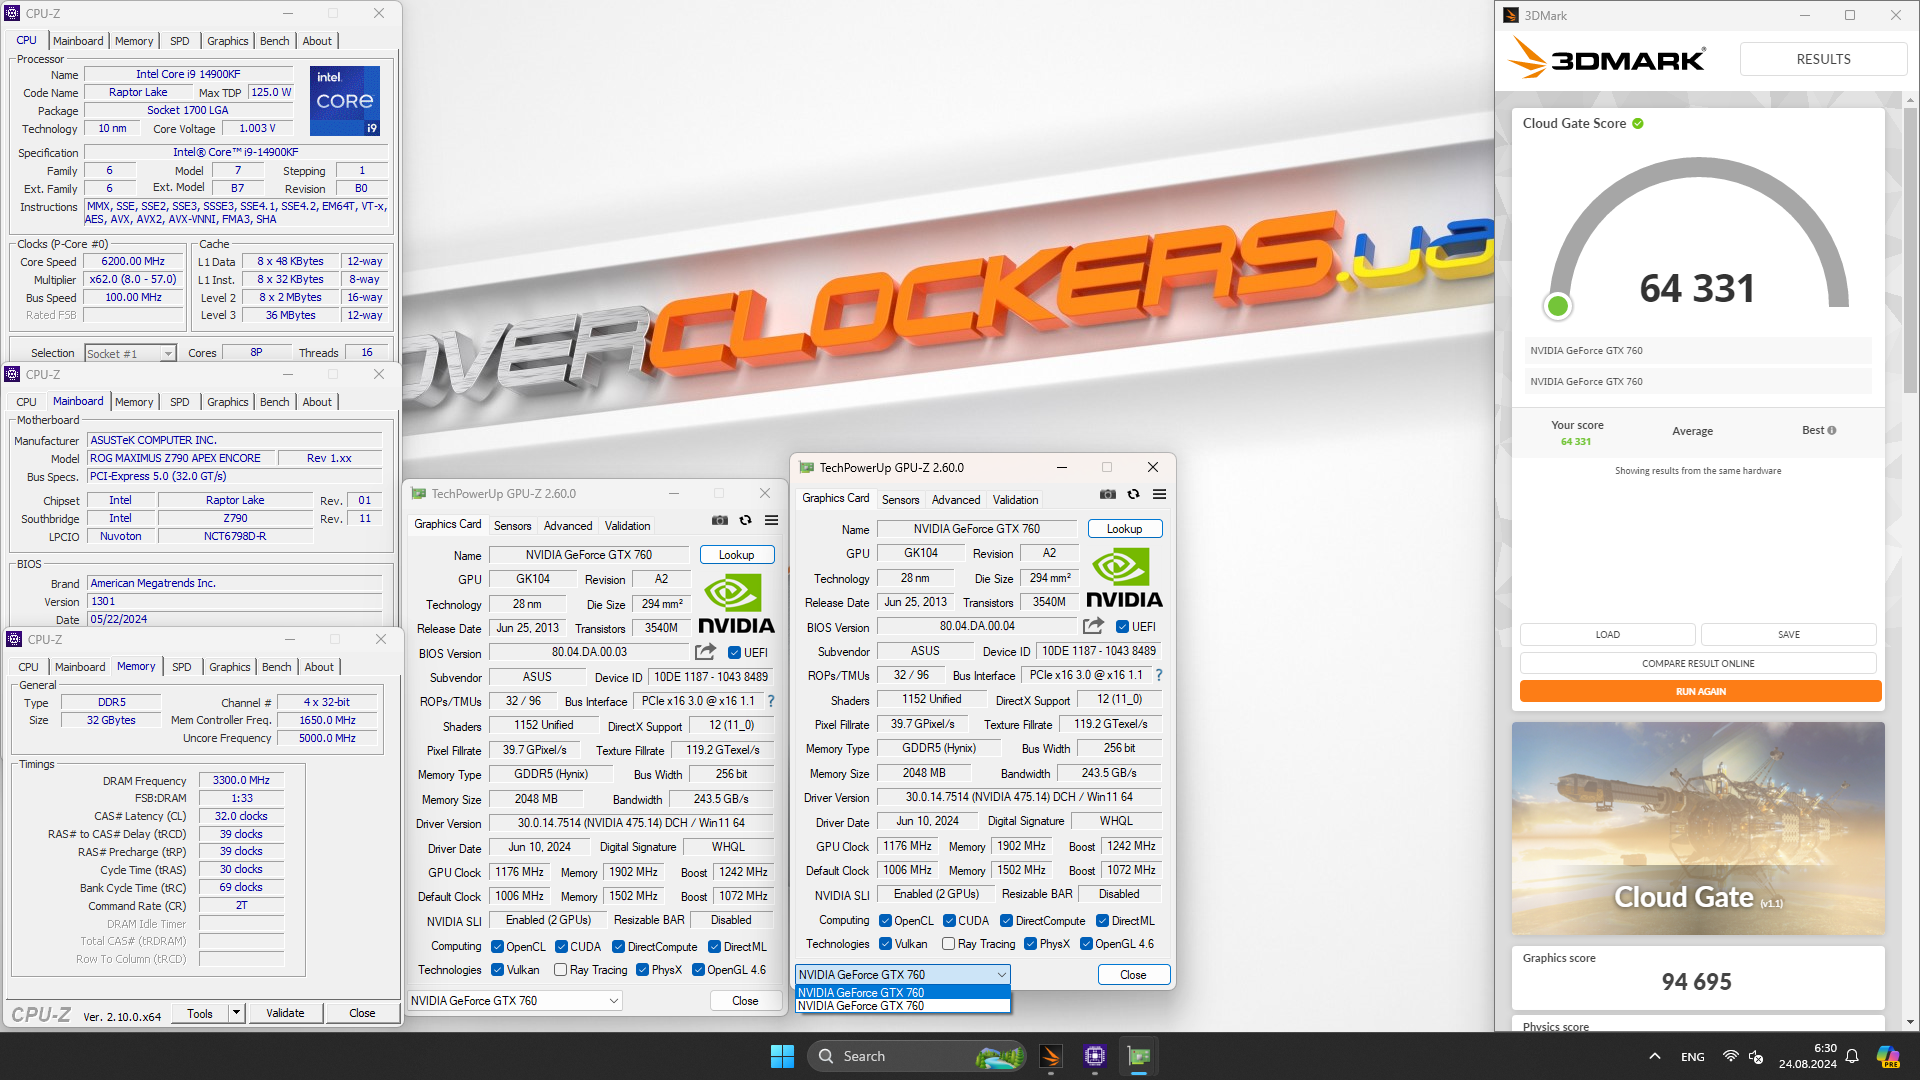Image resolution: width=1920 pixels, height=1080 pixels.
Task: Click Close button in left GPU-Z window
Action: tap(745, 1000)
